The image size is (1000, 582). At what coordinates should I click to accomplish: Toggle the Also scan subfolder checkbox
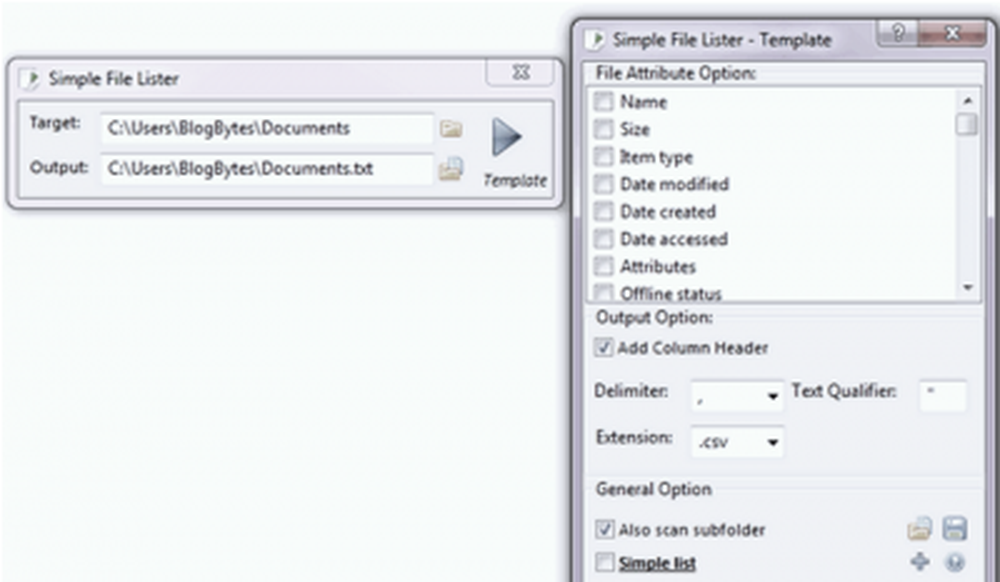click(604, 529)
